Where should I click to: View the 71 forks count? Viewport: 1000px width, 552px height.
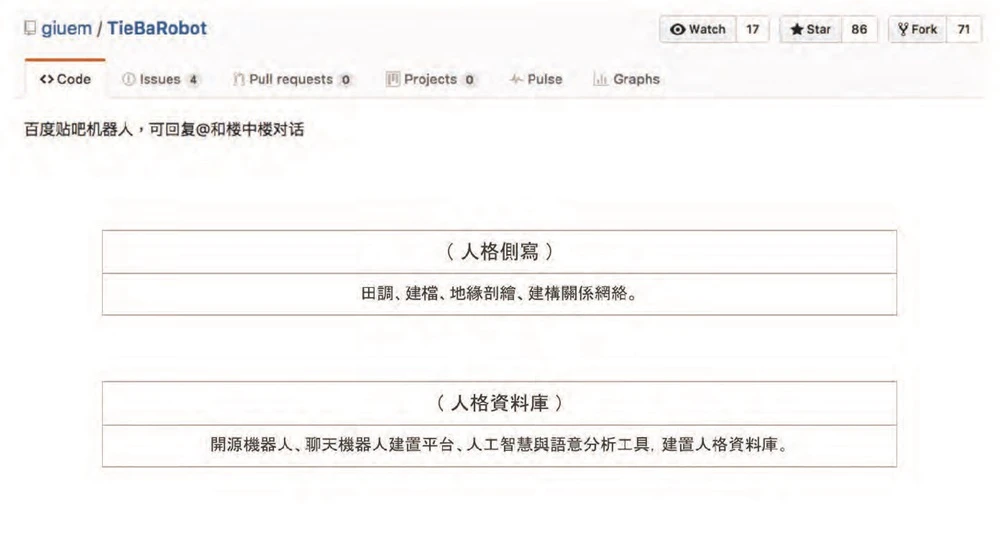click(x=963, y=30)
